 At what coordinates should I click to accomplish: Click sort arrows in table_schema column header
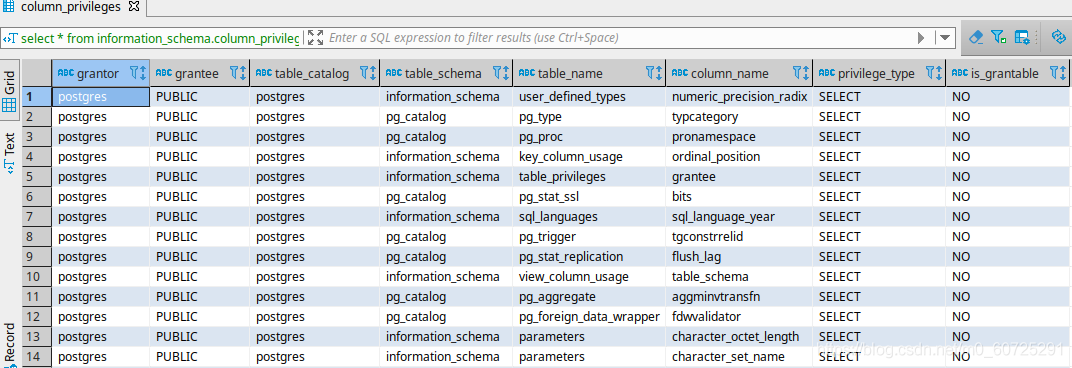pyautogui.click(x=505, y=73)
